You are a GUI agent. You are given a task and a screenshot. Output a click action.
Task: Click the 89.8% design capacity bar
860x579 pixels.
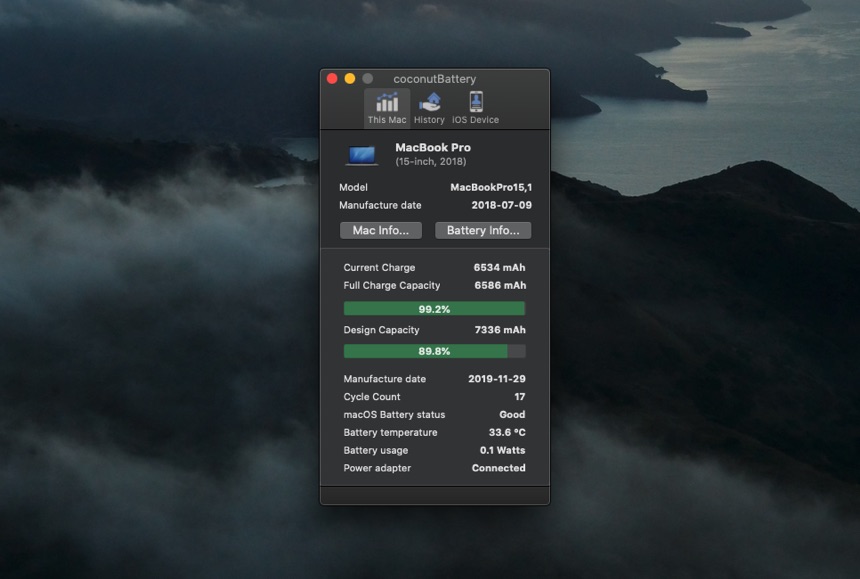(x=434, y=351)
